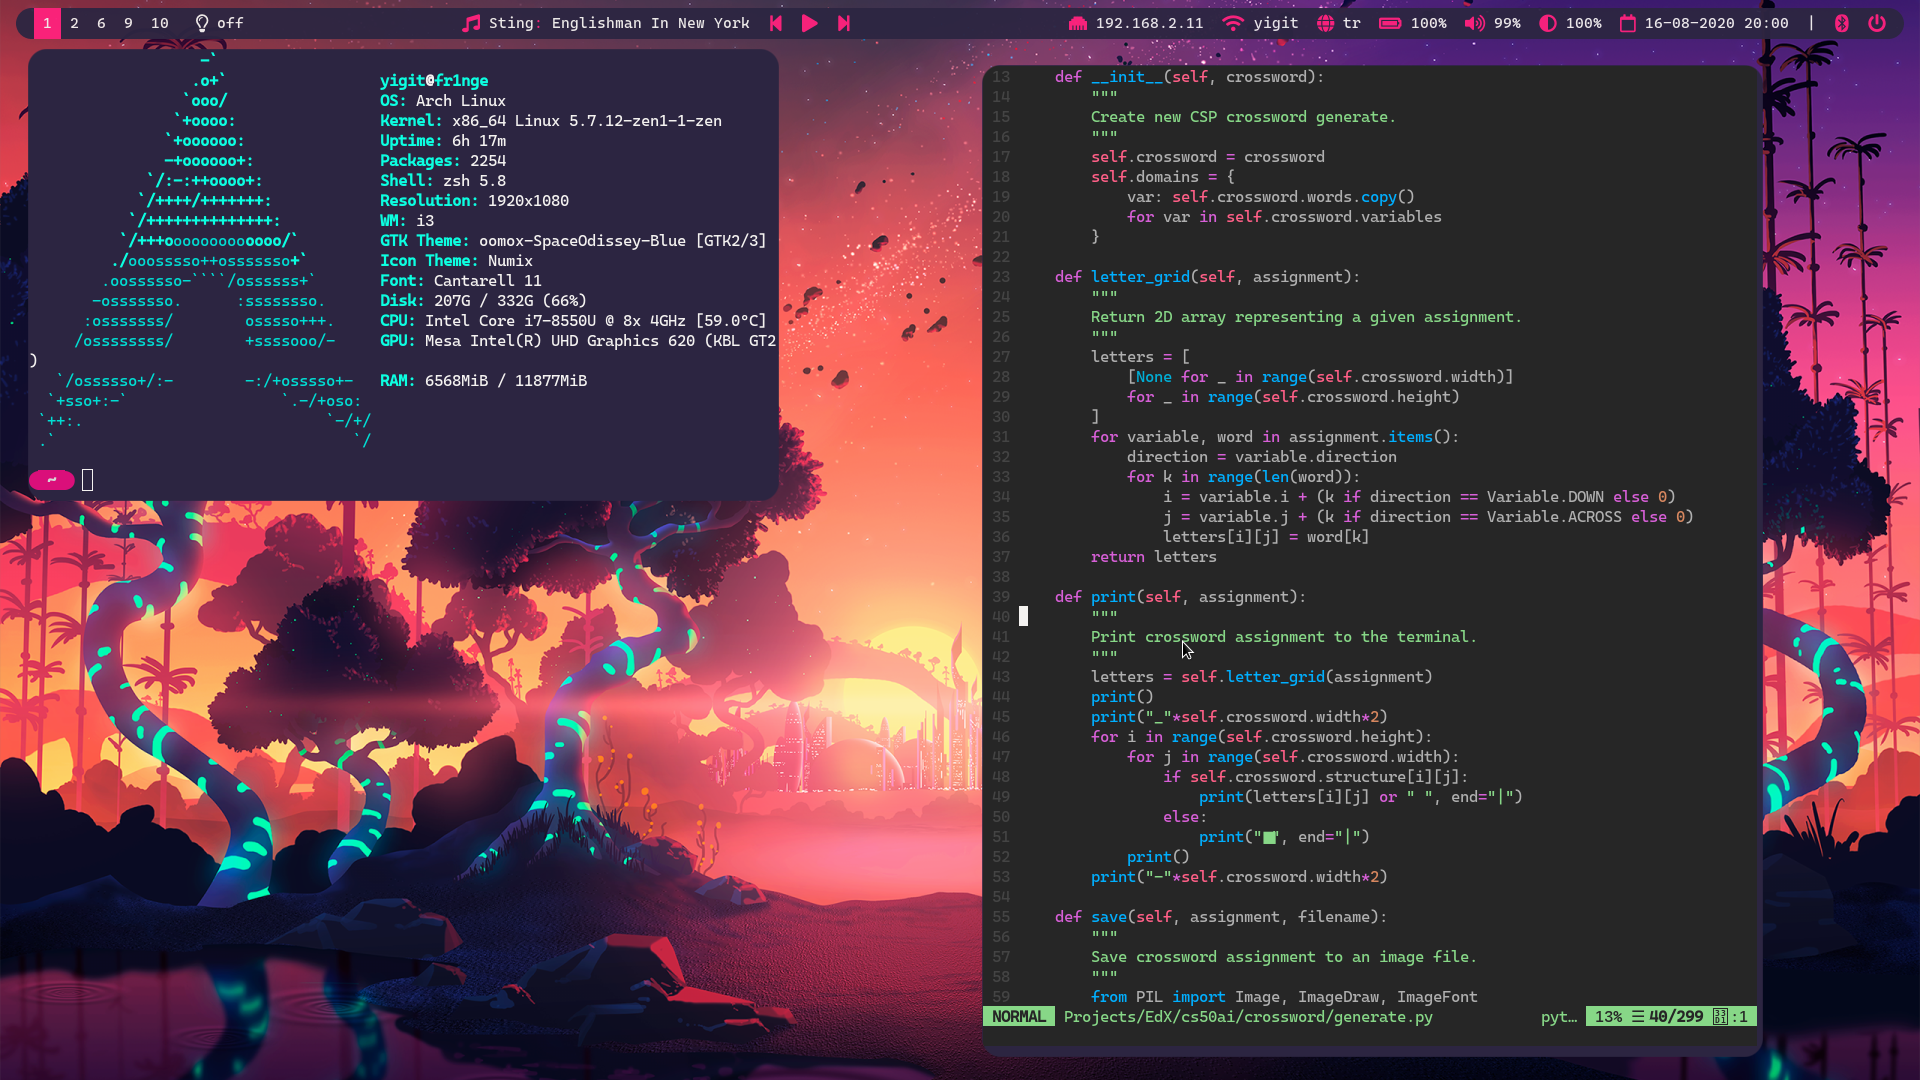Image resolution: width=1920 pixels, height=1080 pixels.
Task: Click 'def save' on line 55
Action: click(x=1091, y=916)
